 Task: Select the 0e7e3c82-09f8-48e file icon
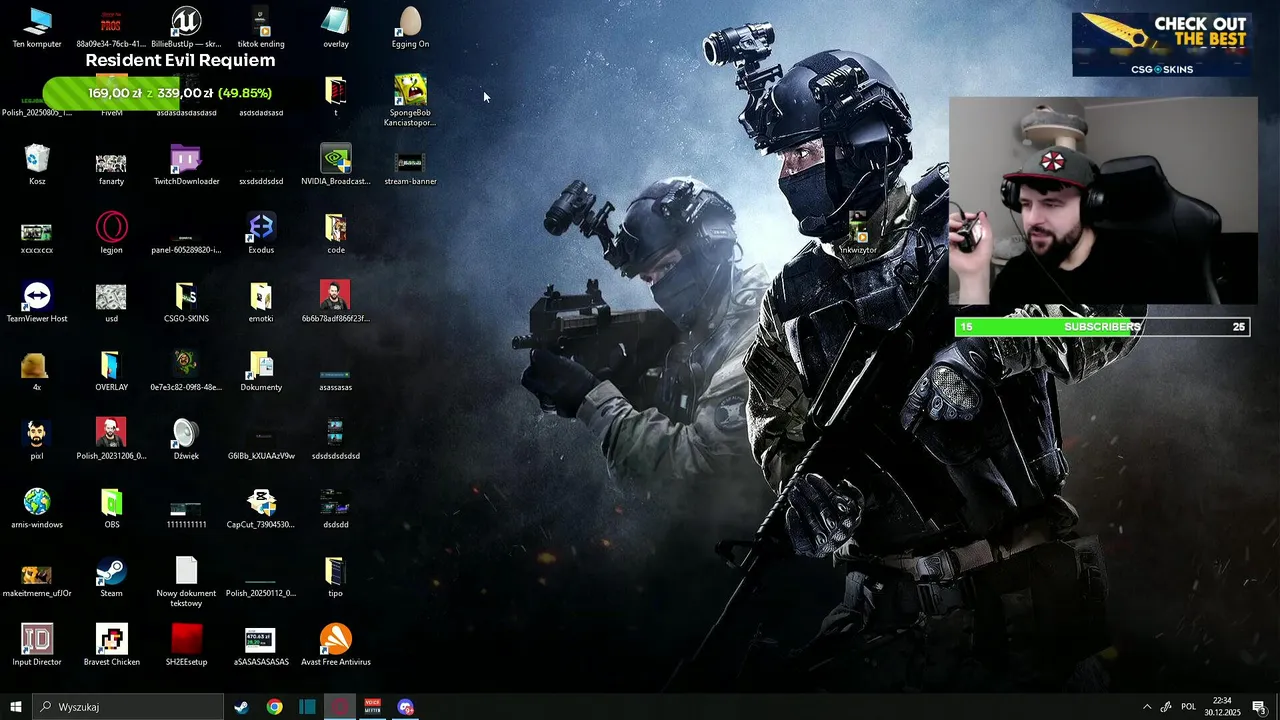click(186, 370)
